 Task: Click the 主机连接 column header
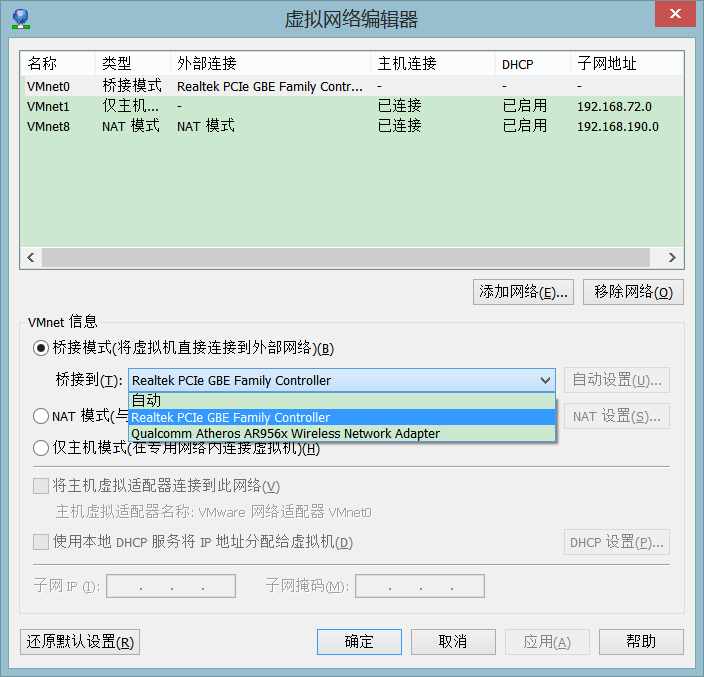(433, 63)
